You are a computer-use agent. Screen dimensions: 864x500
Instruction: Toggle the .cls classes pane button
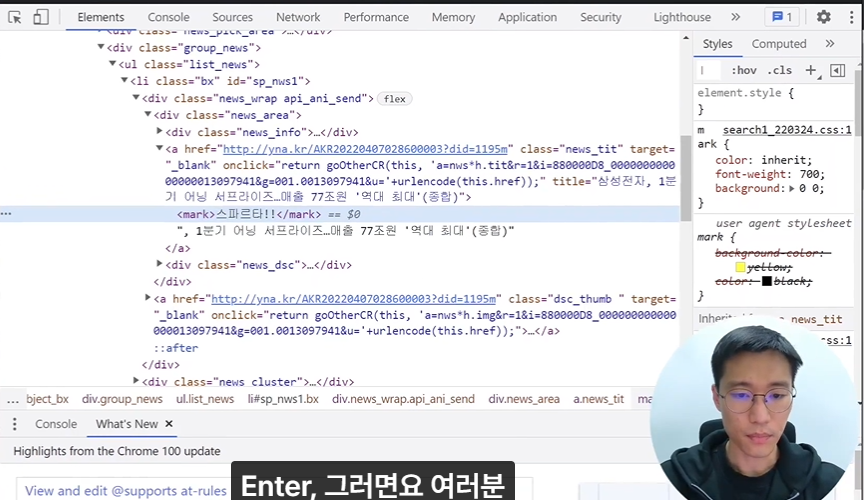[x=779, y=71]
